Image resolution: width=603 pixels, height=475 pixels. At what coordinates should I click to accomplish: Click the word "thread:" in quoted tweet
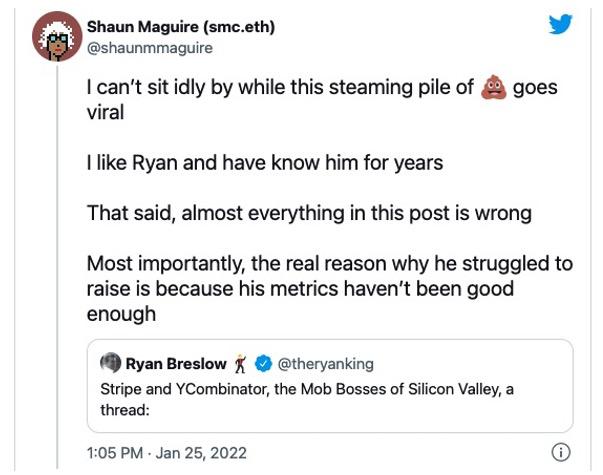[122, 409]
